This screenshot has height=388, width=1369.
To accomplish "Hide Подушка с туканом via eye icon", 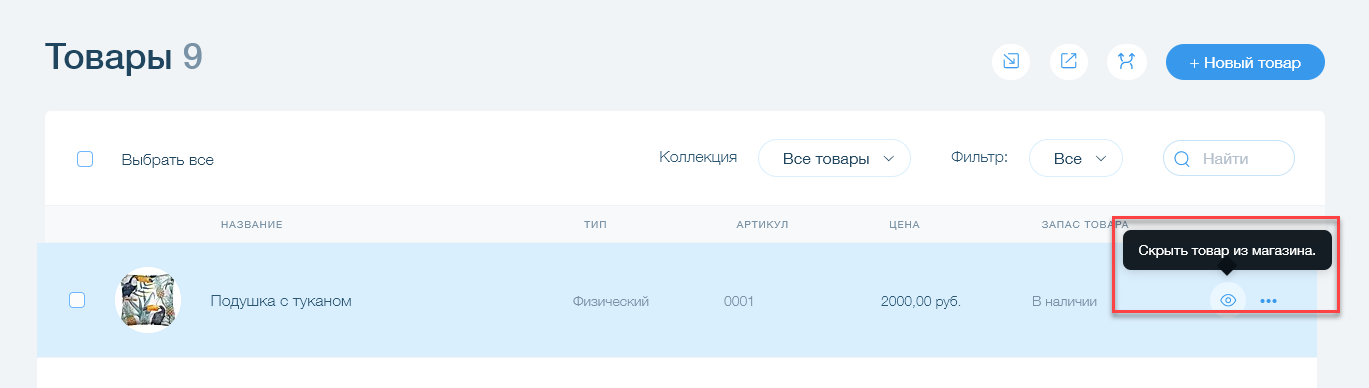I will 1229,300.
